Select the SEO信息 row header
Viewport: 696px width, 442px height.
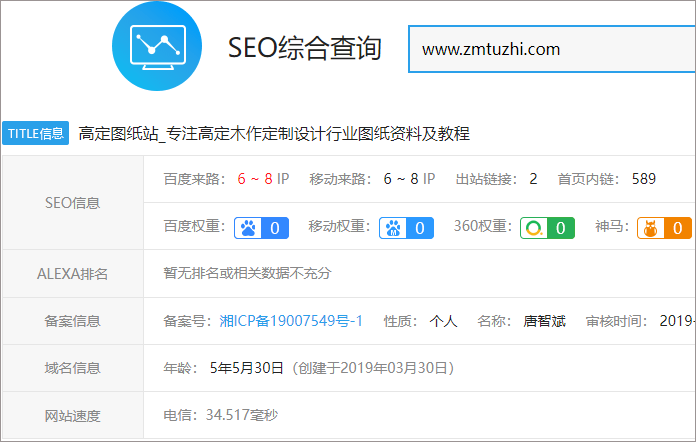pyautogui.click(x=73, y=203)
